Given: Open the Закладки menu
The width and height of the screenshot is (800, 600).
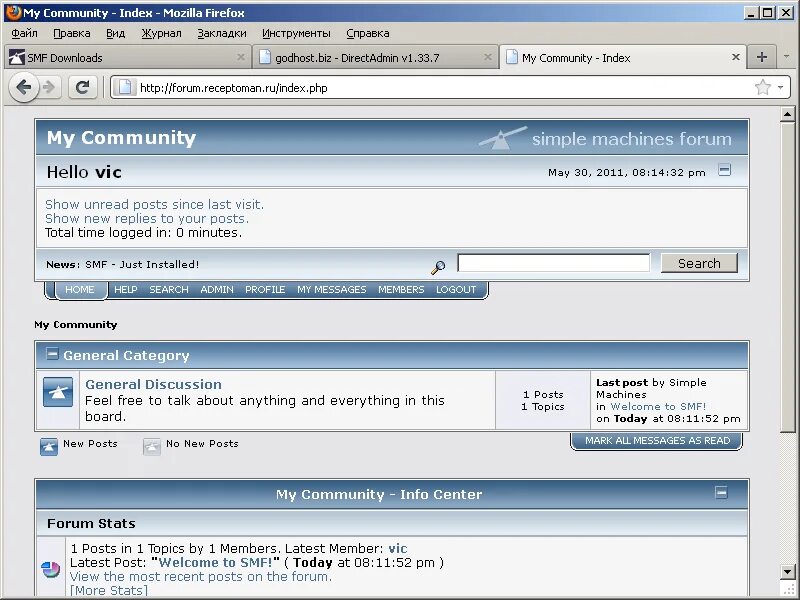Looking at the screenshot, I should click(x=222, y=33).
